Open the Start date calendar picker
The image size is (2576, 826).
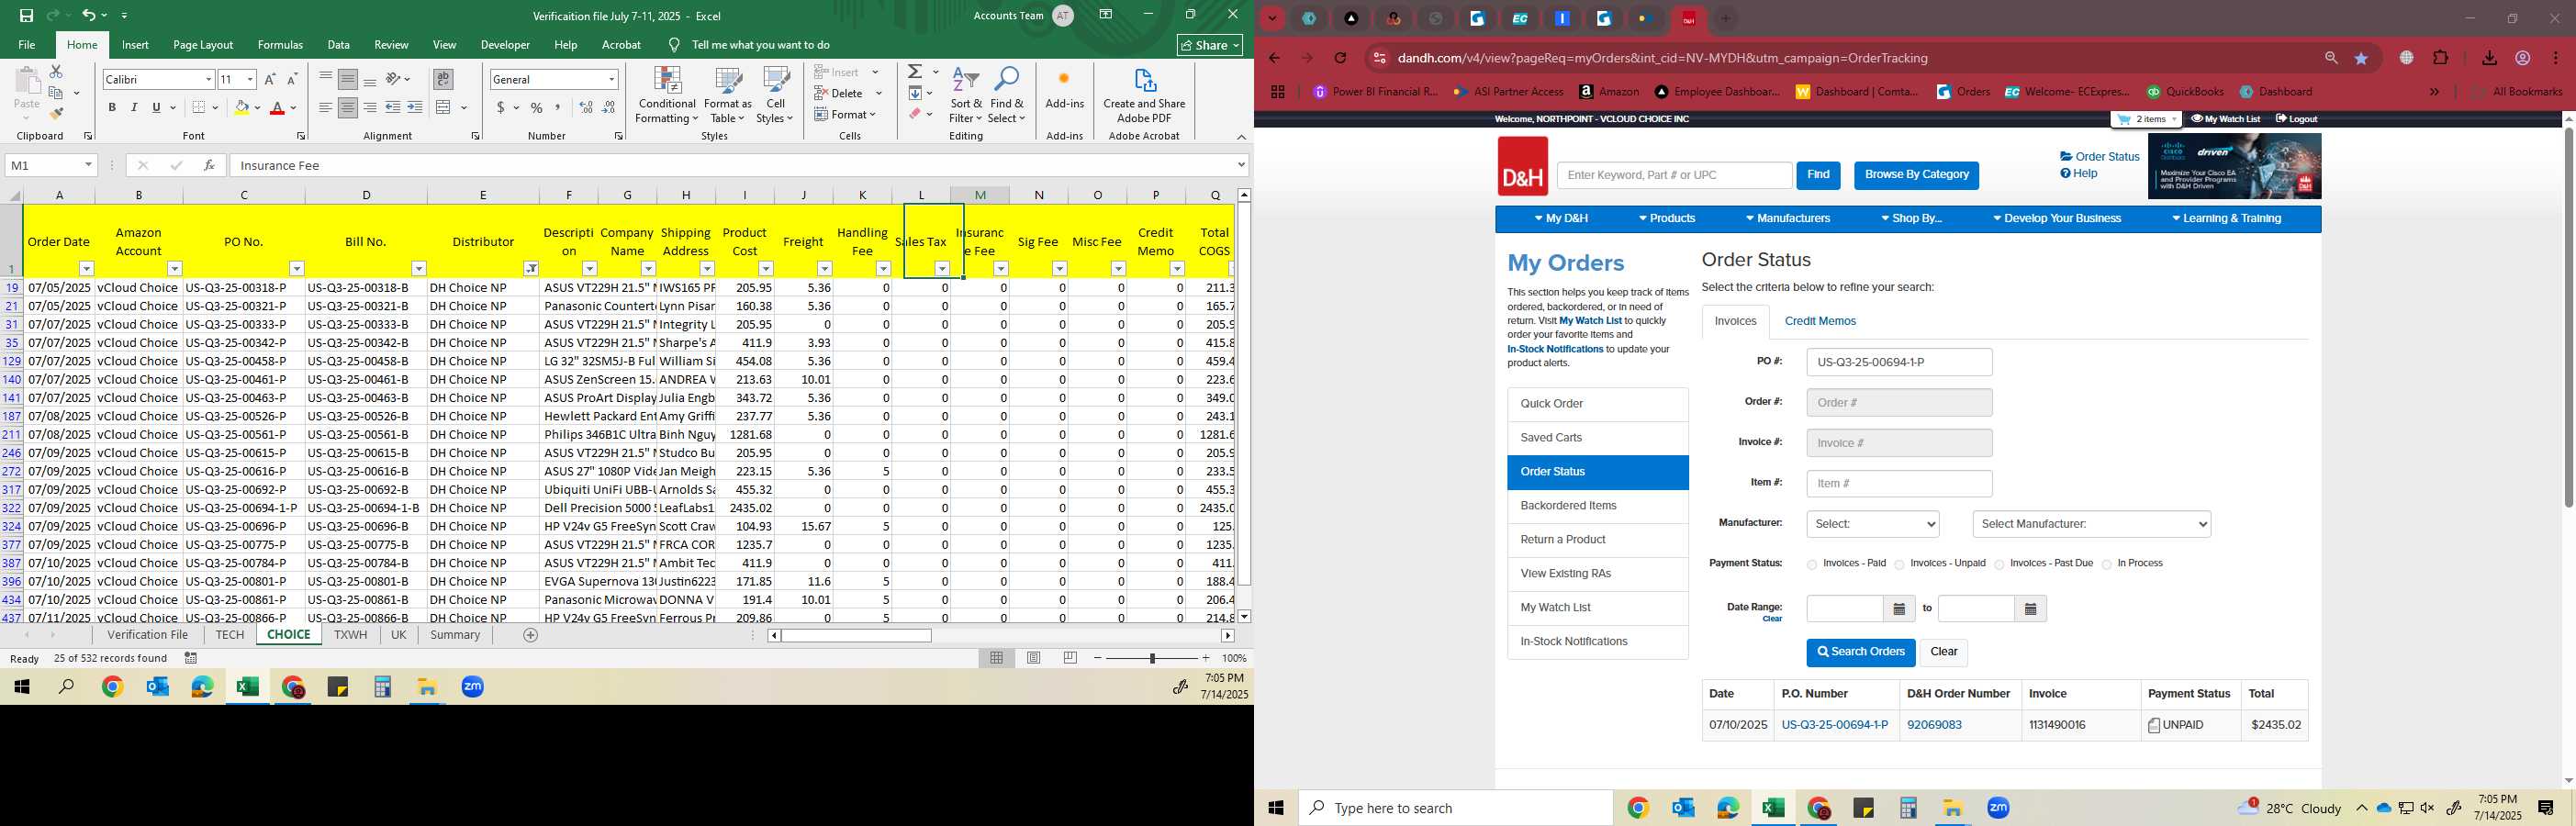click(x=1899, y=609)
